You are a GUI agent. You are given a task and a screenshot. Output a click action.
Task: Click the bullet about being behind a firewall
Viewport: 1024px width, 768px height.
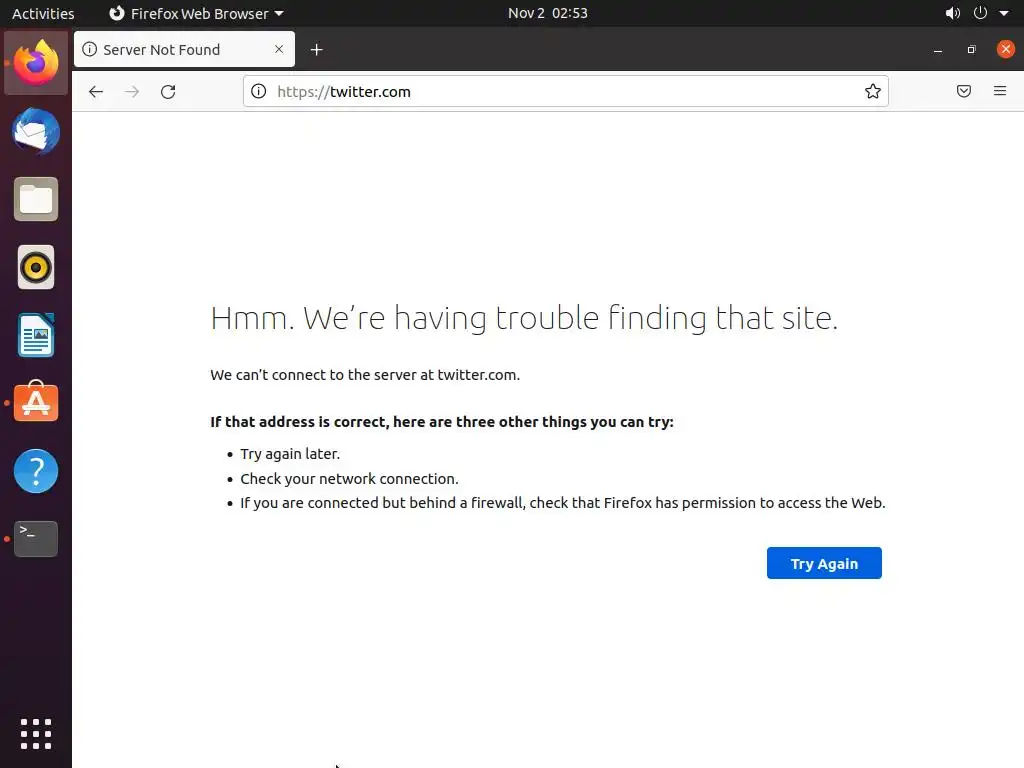tap(563, 503)
